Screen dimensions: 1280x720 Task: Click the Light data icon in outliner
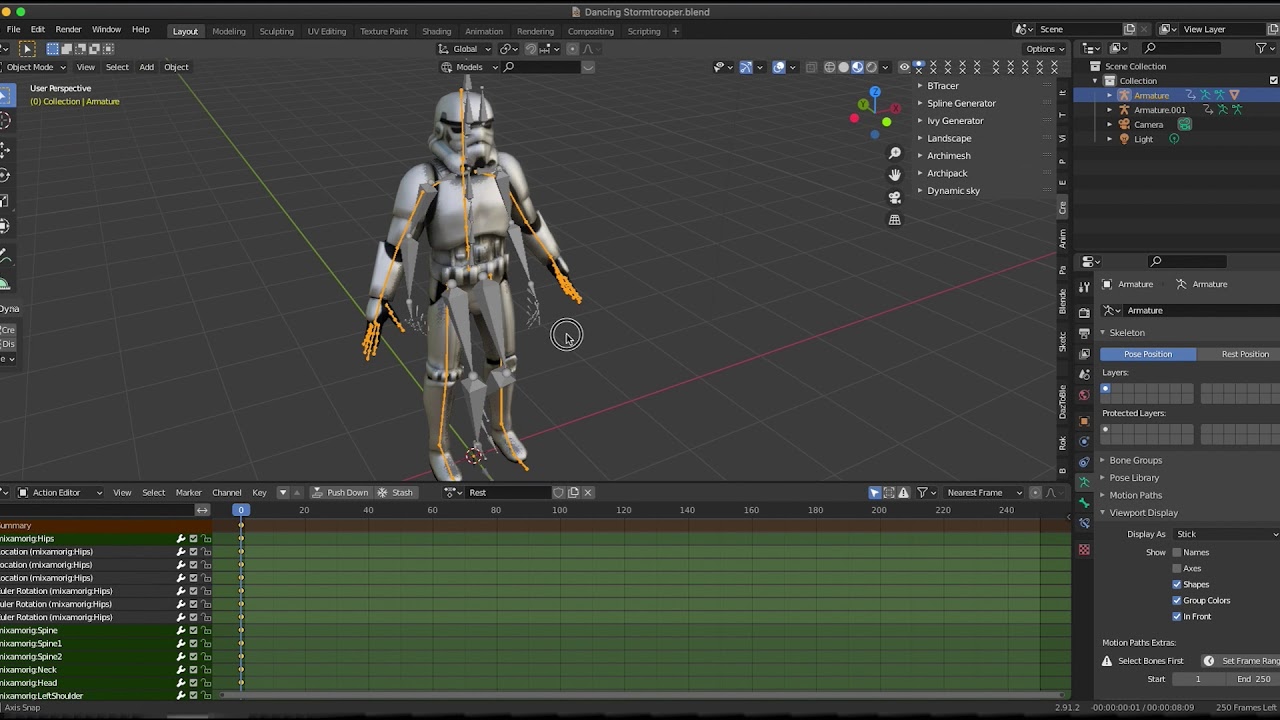click(1174, 139)
